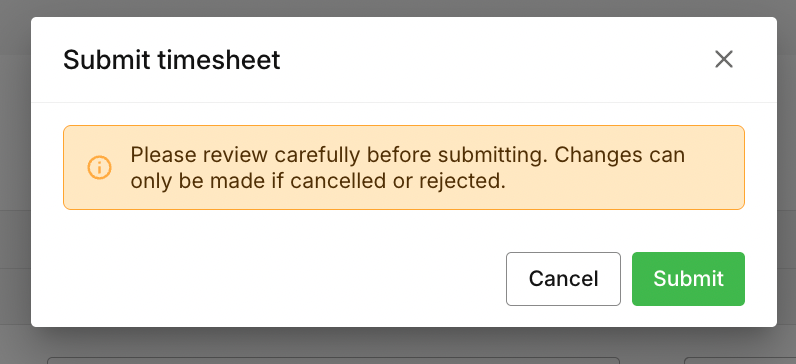The image size is (796, 364).
Task: Close the Submit timesheet dialog with X
Action: tap(723, 59)
